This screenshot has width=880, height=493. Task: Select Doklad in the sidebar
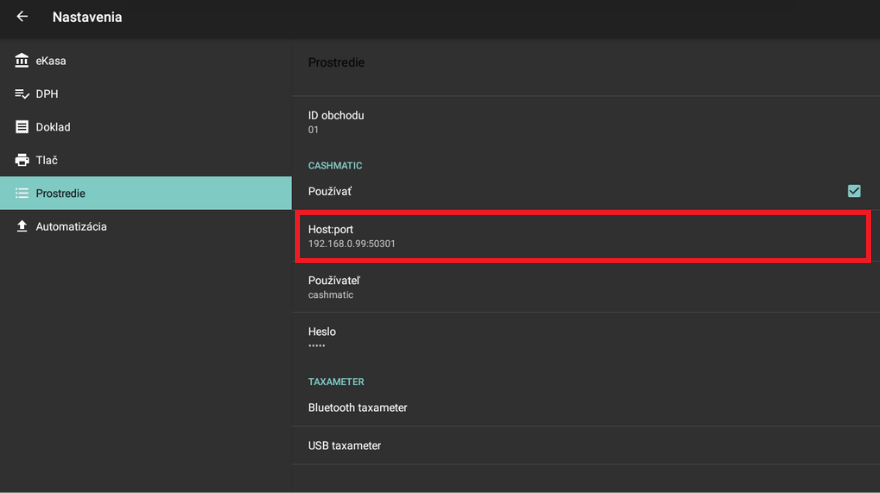tap(53, 127)
